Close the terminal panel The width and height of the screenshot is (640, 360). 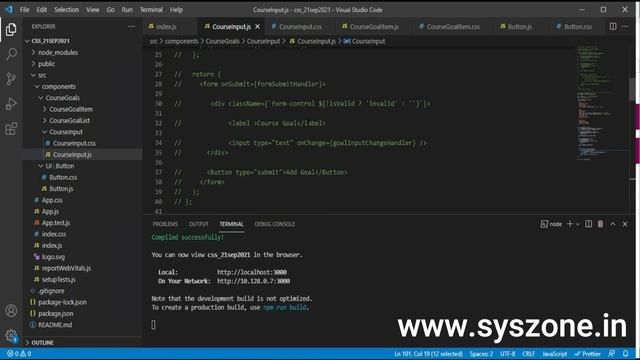[625, 224]
